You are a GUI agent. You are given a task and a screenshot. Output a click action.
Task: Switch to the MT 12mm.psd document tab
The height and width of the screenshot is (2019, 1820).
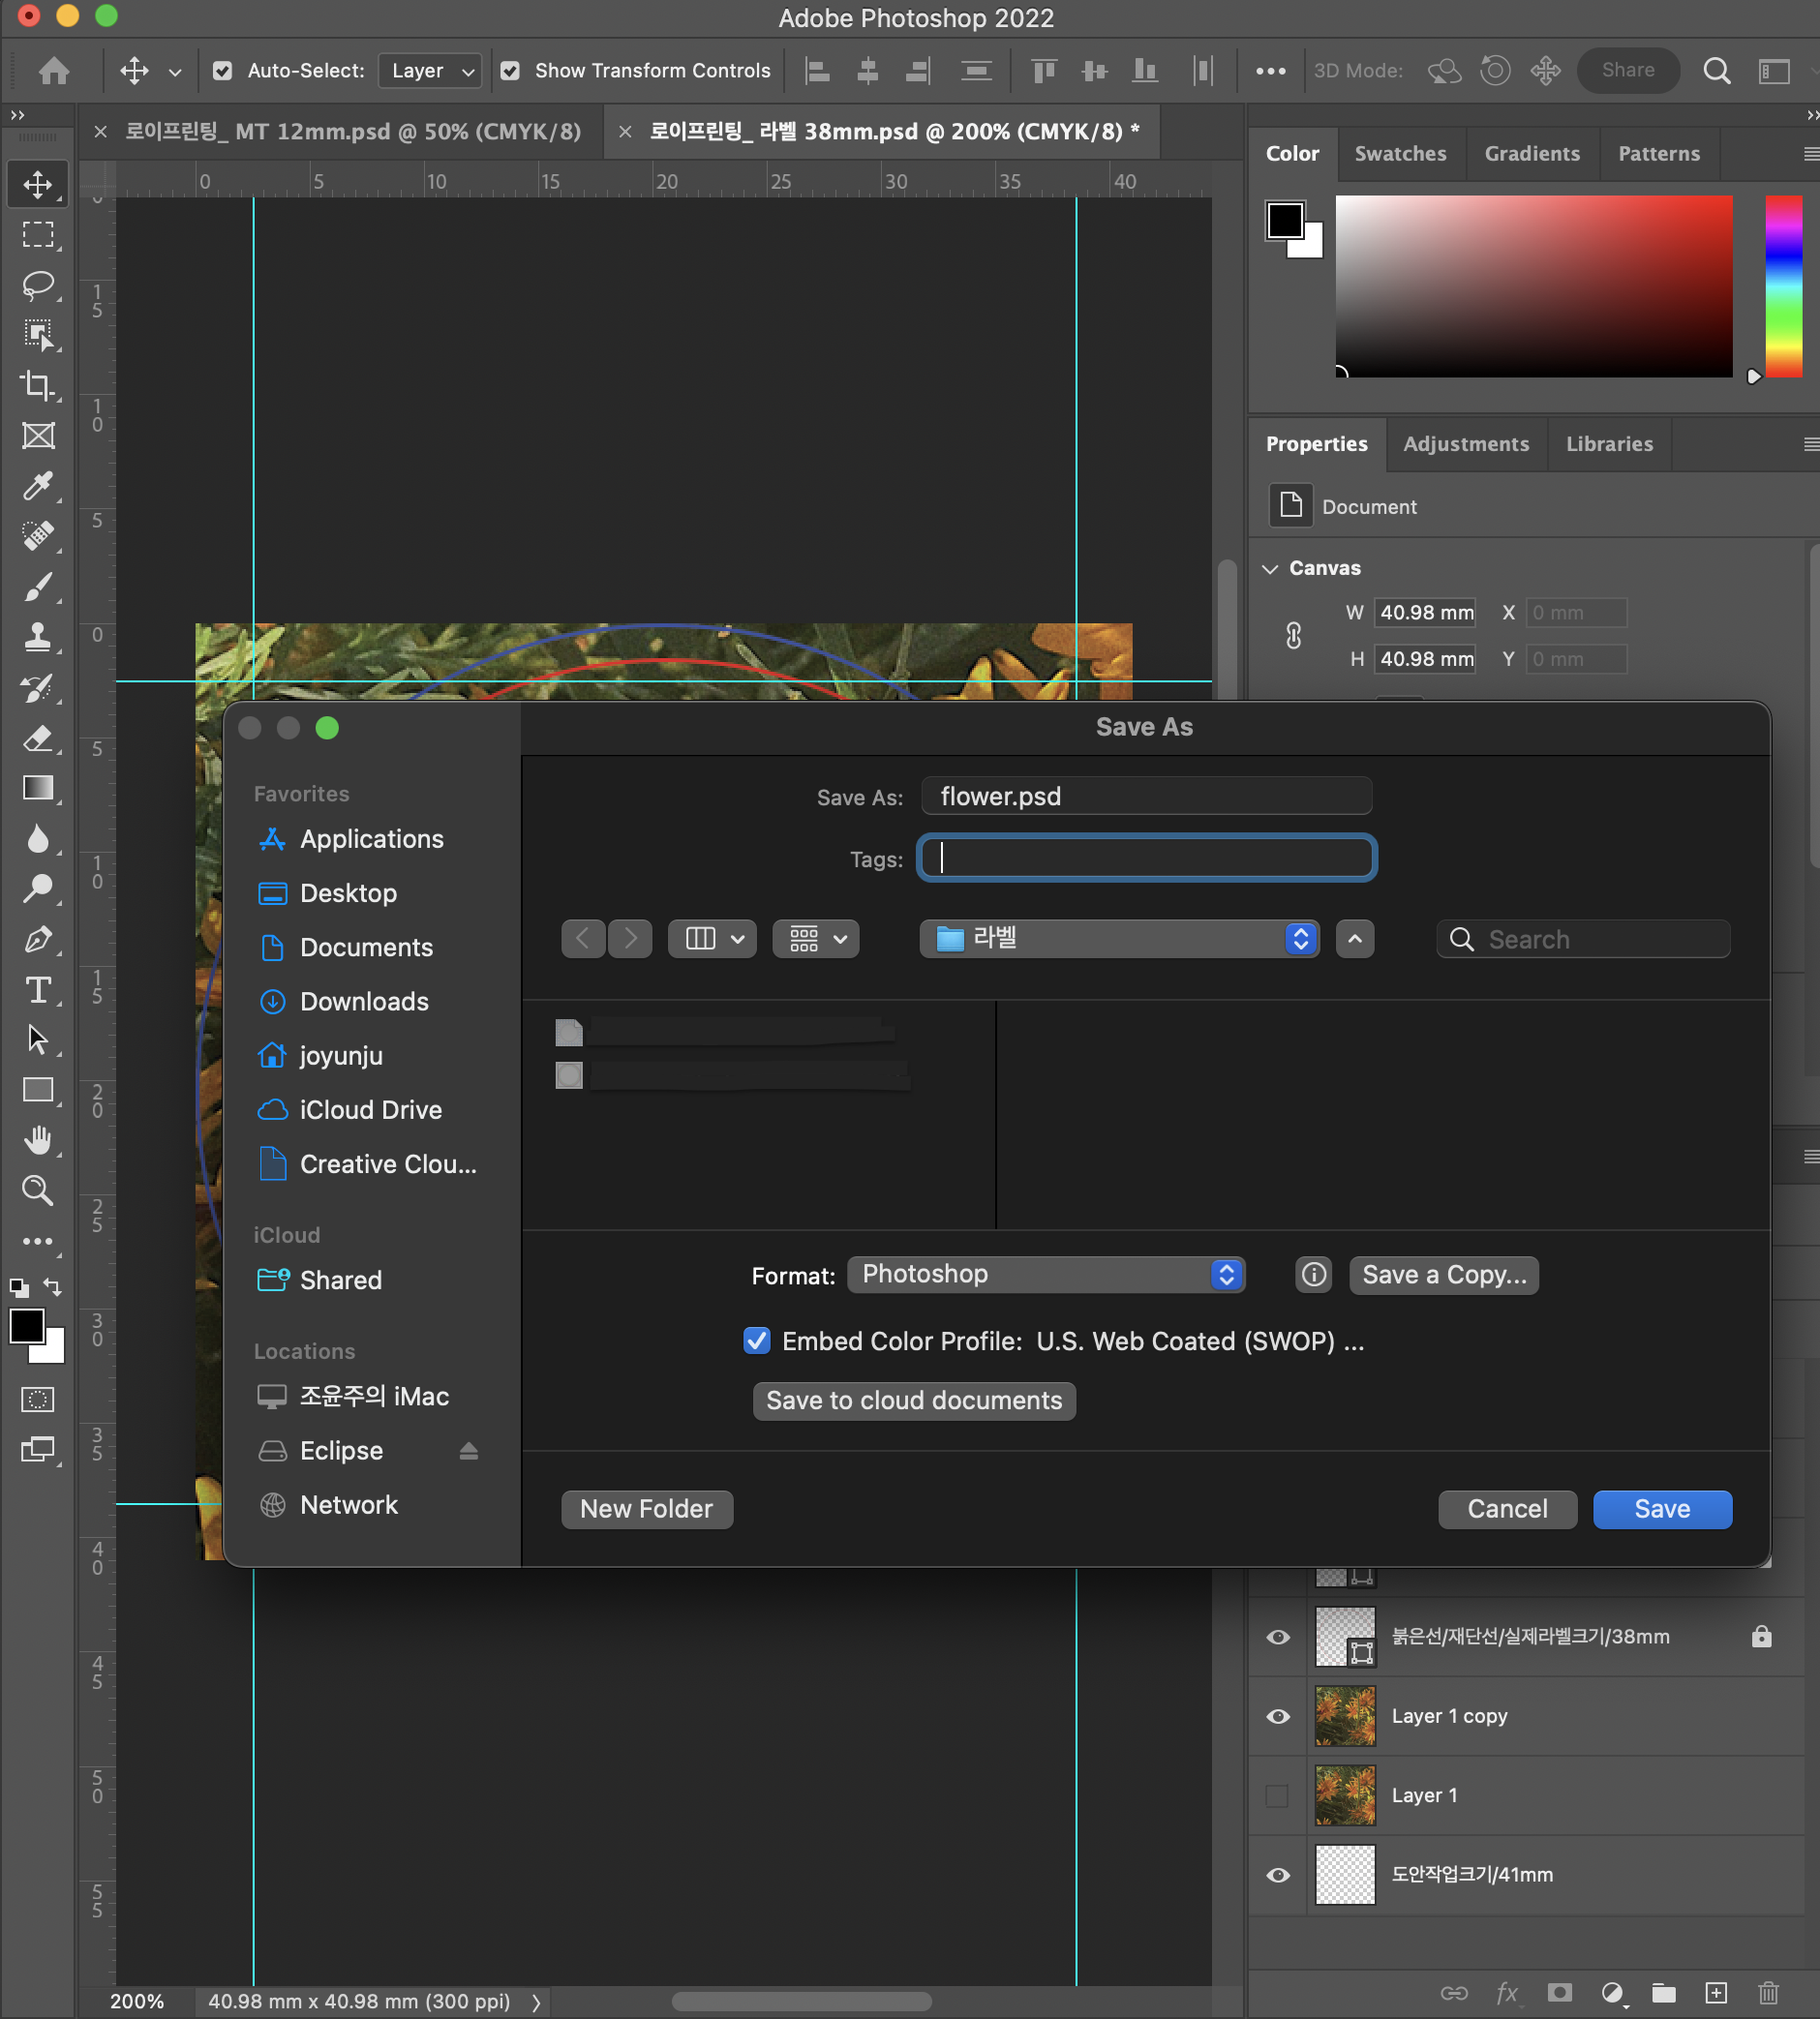pos(352,131)
